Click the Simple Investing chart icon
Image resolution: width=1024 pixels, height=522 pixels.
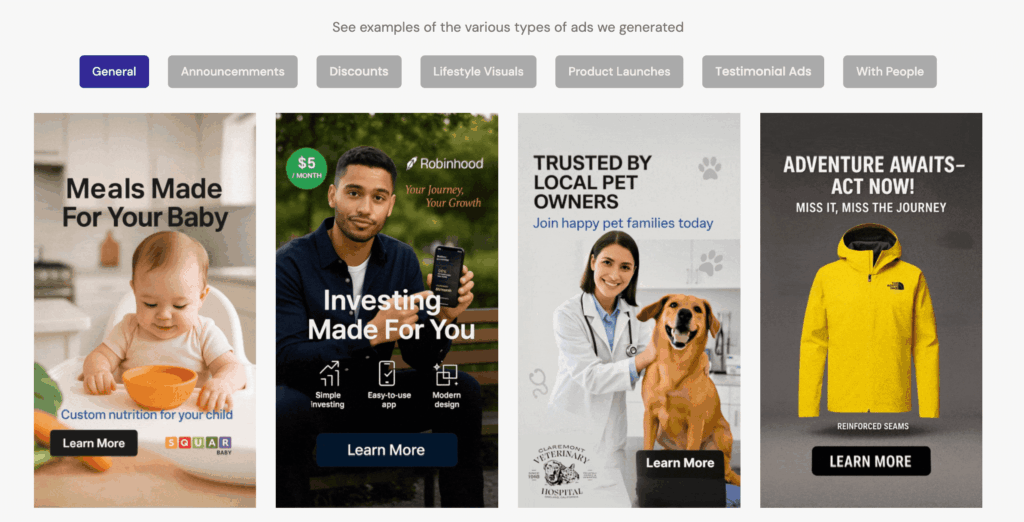[x=329, y=374]
